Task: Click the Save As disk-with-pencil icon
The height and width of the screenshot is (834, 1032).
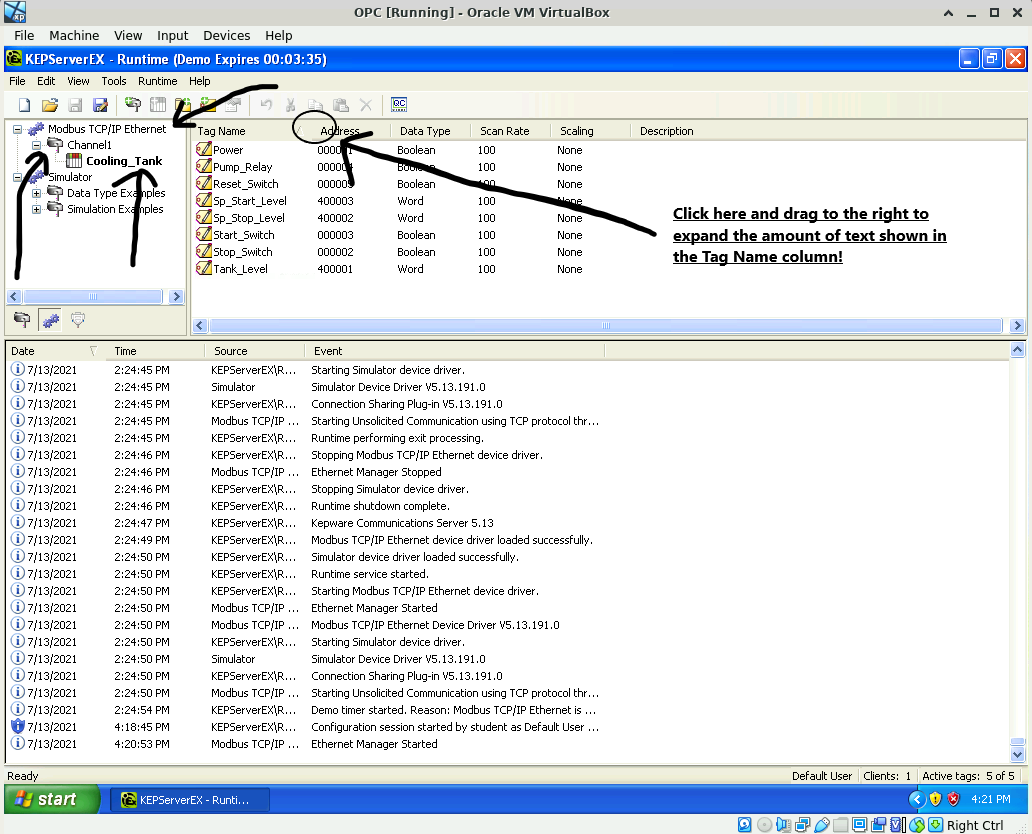Action: click(x=100, y=105)
